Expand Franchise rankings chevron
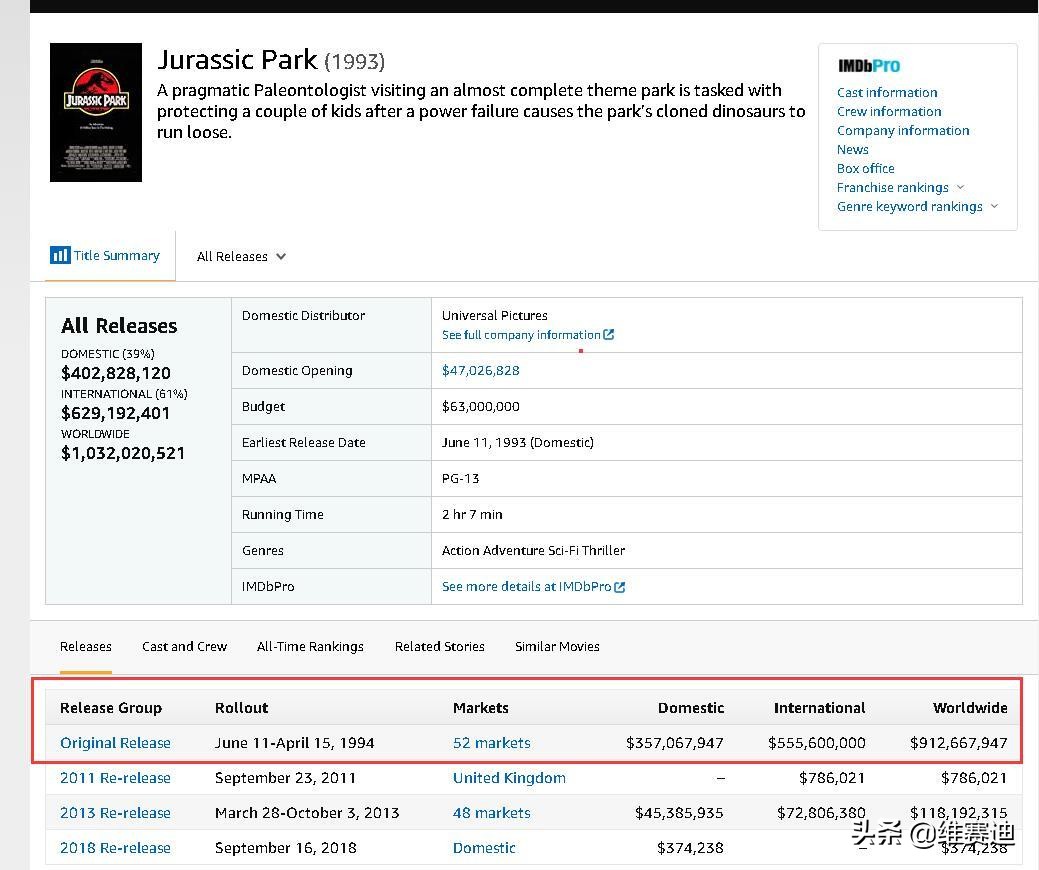Image resolution: width=1039 pixels, height=870 pixels. pyautogui.click(x=961, y=188)
